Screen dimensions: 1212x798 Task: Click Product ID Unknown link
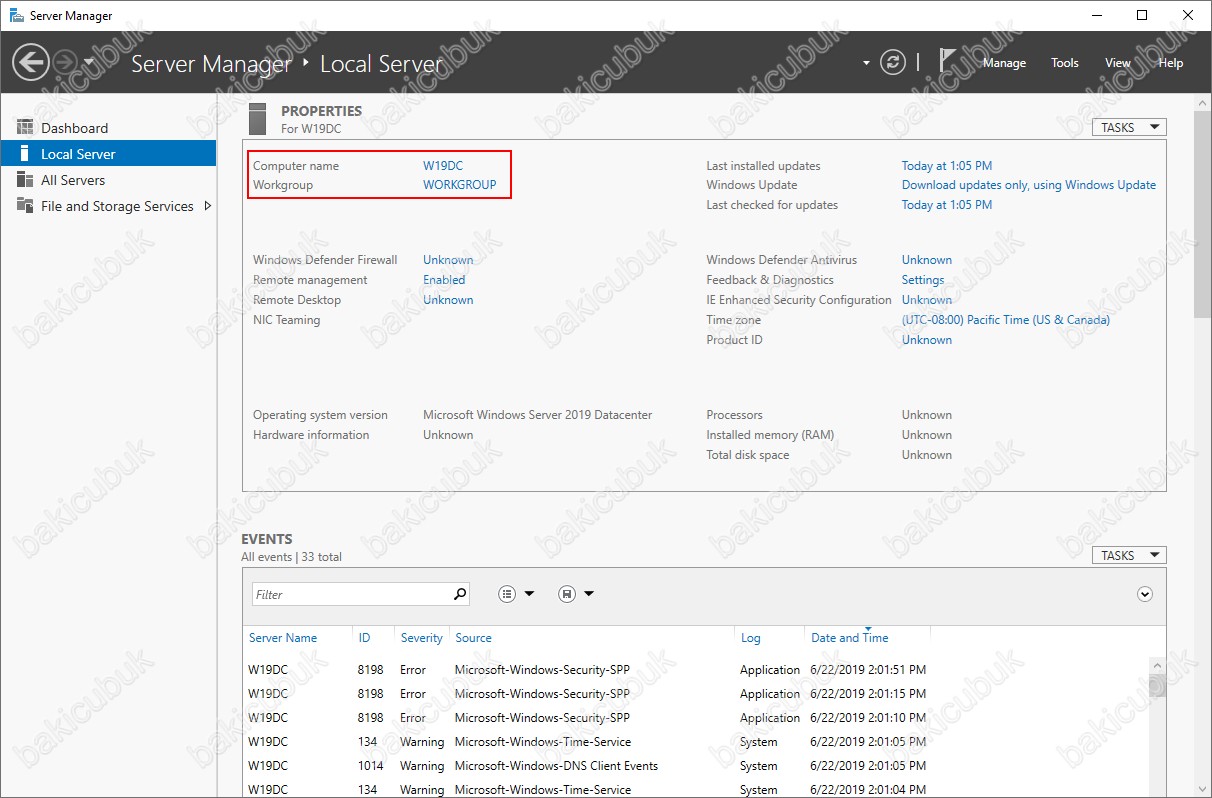click(x=927, y=340)
